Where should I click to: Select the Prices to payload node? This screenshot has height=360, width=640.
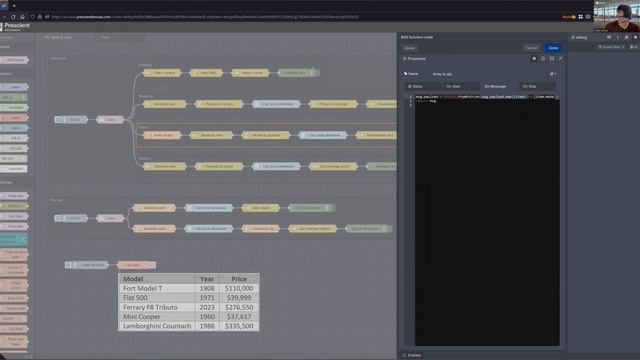click(333, 104)
